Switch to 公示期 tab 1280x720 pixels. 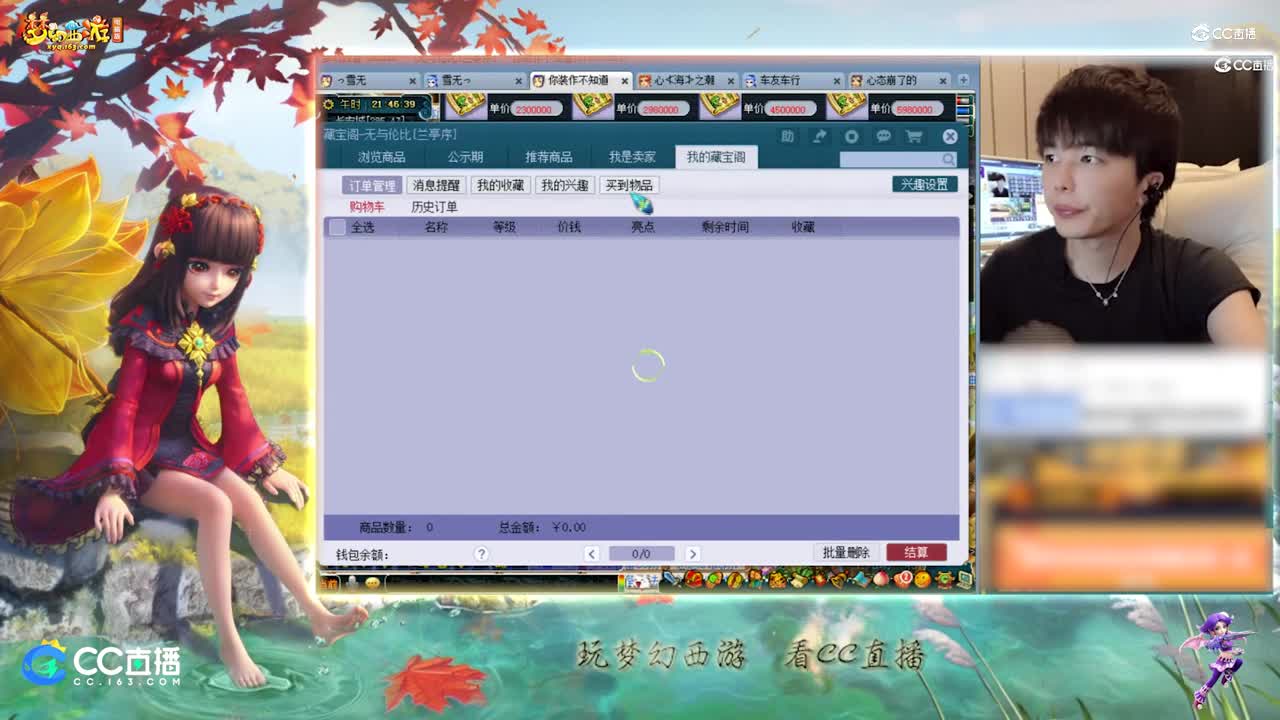tap(465, 157)
